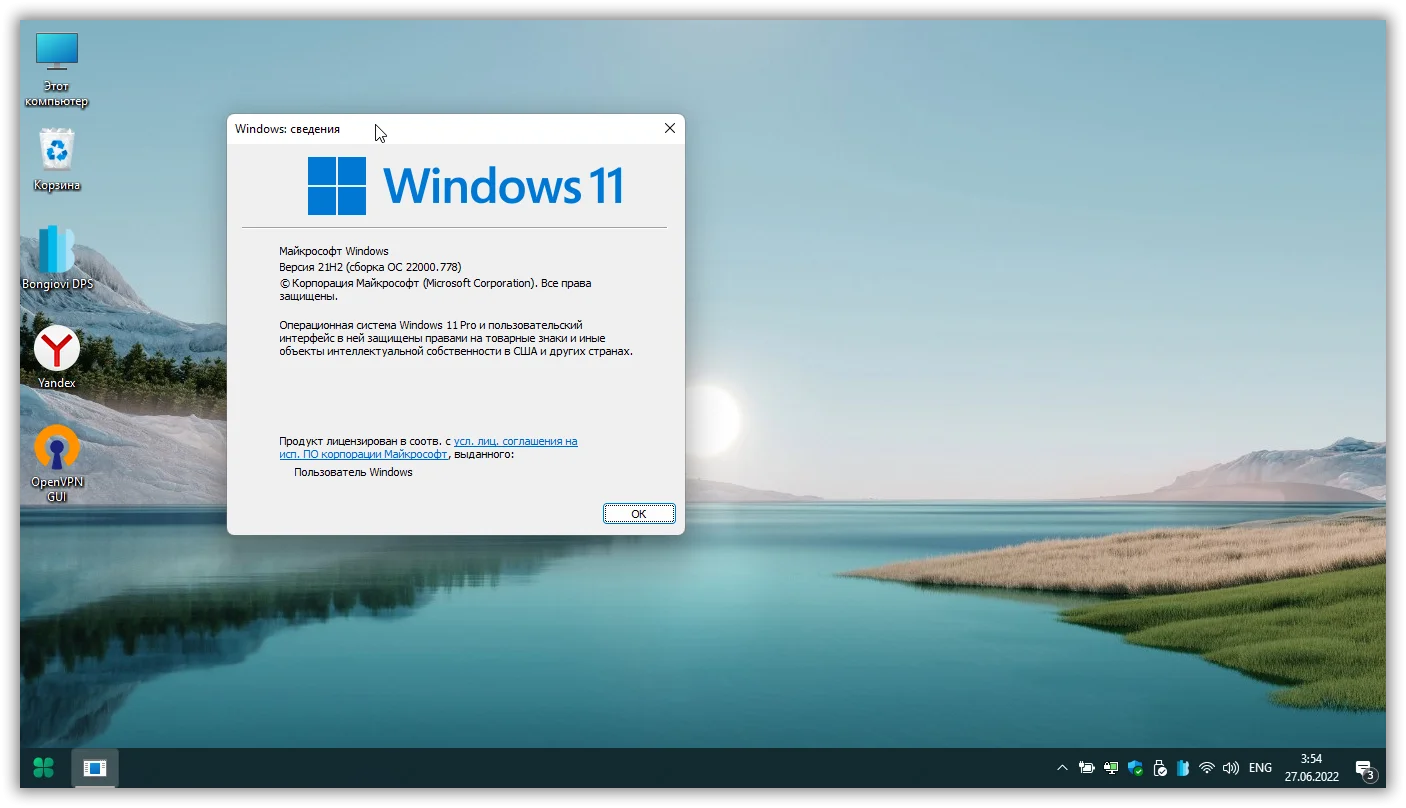This screenshot has height=808, width=1406.
Task: Click the Windows 11 logo banner
Action: (x=466, y=186)
